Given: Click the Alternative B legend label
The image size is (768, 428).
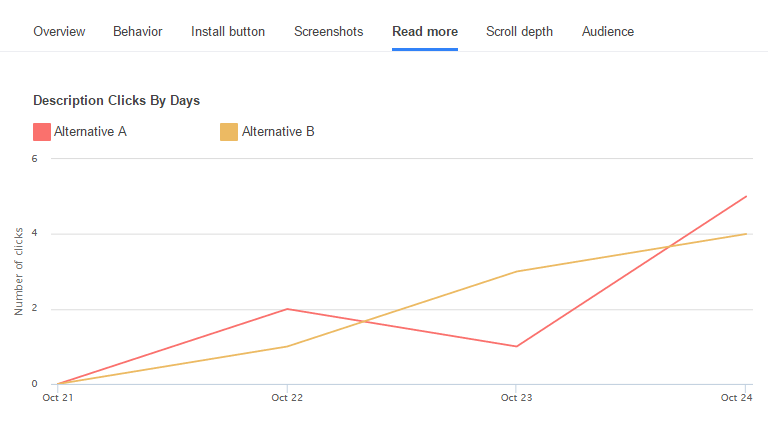Looking at the screenshot, I should [x=278, y=132].
